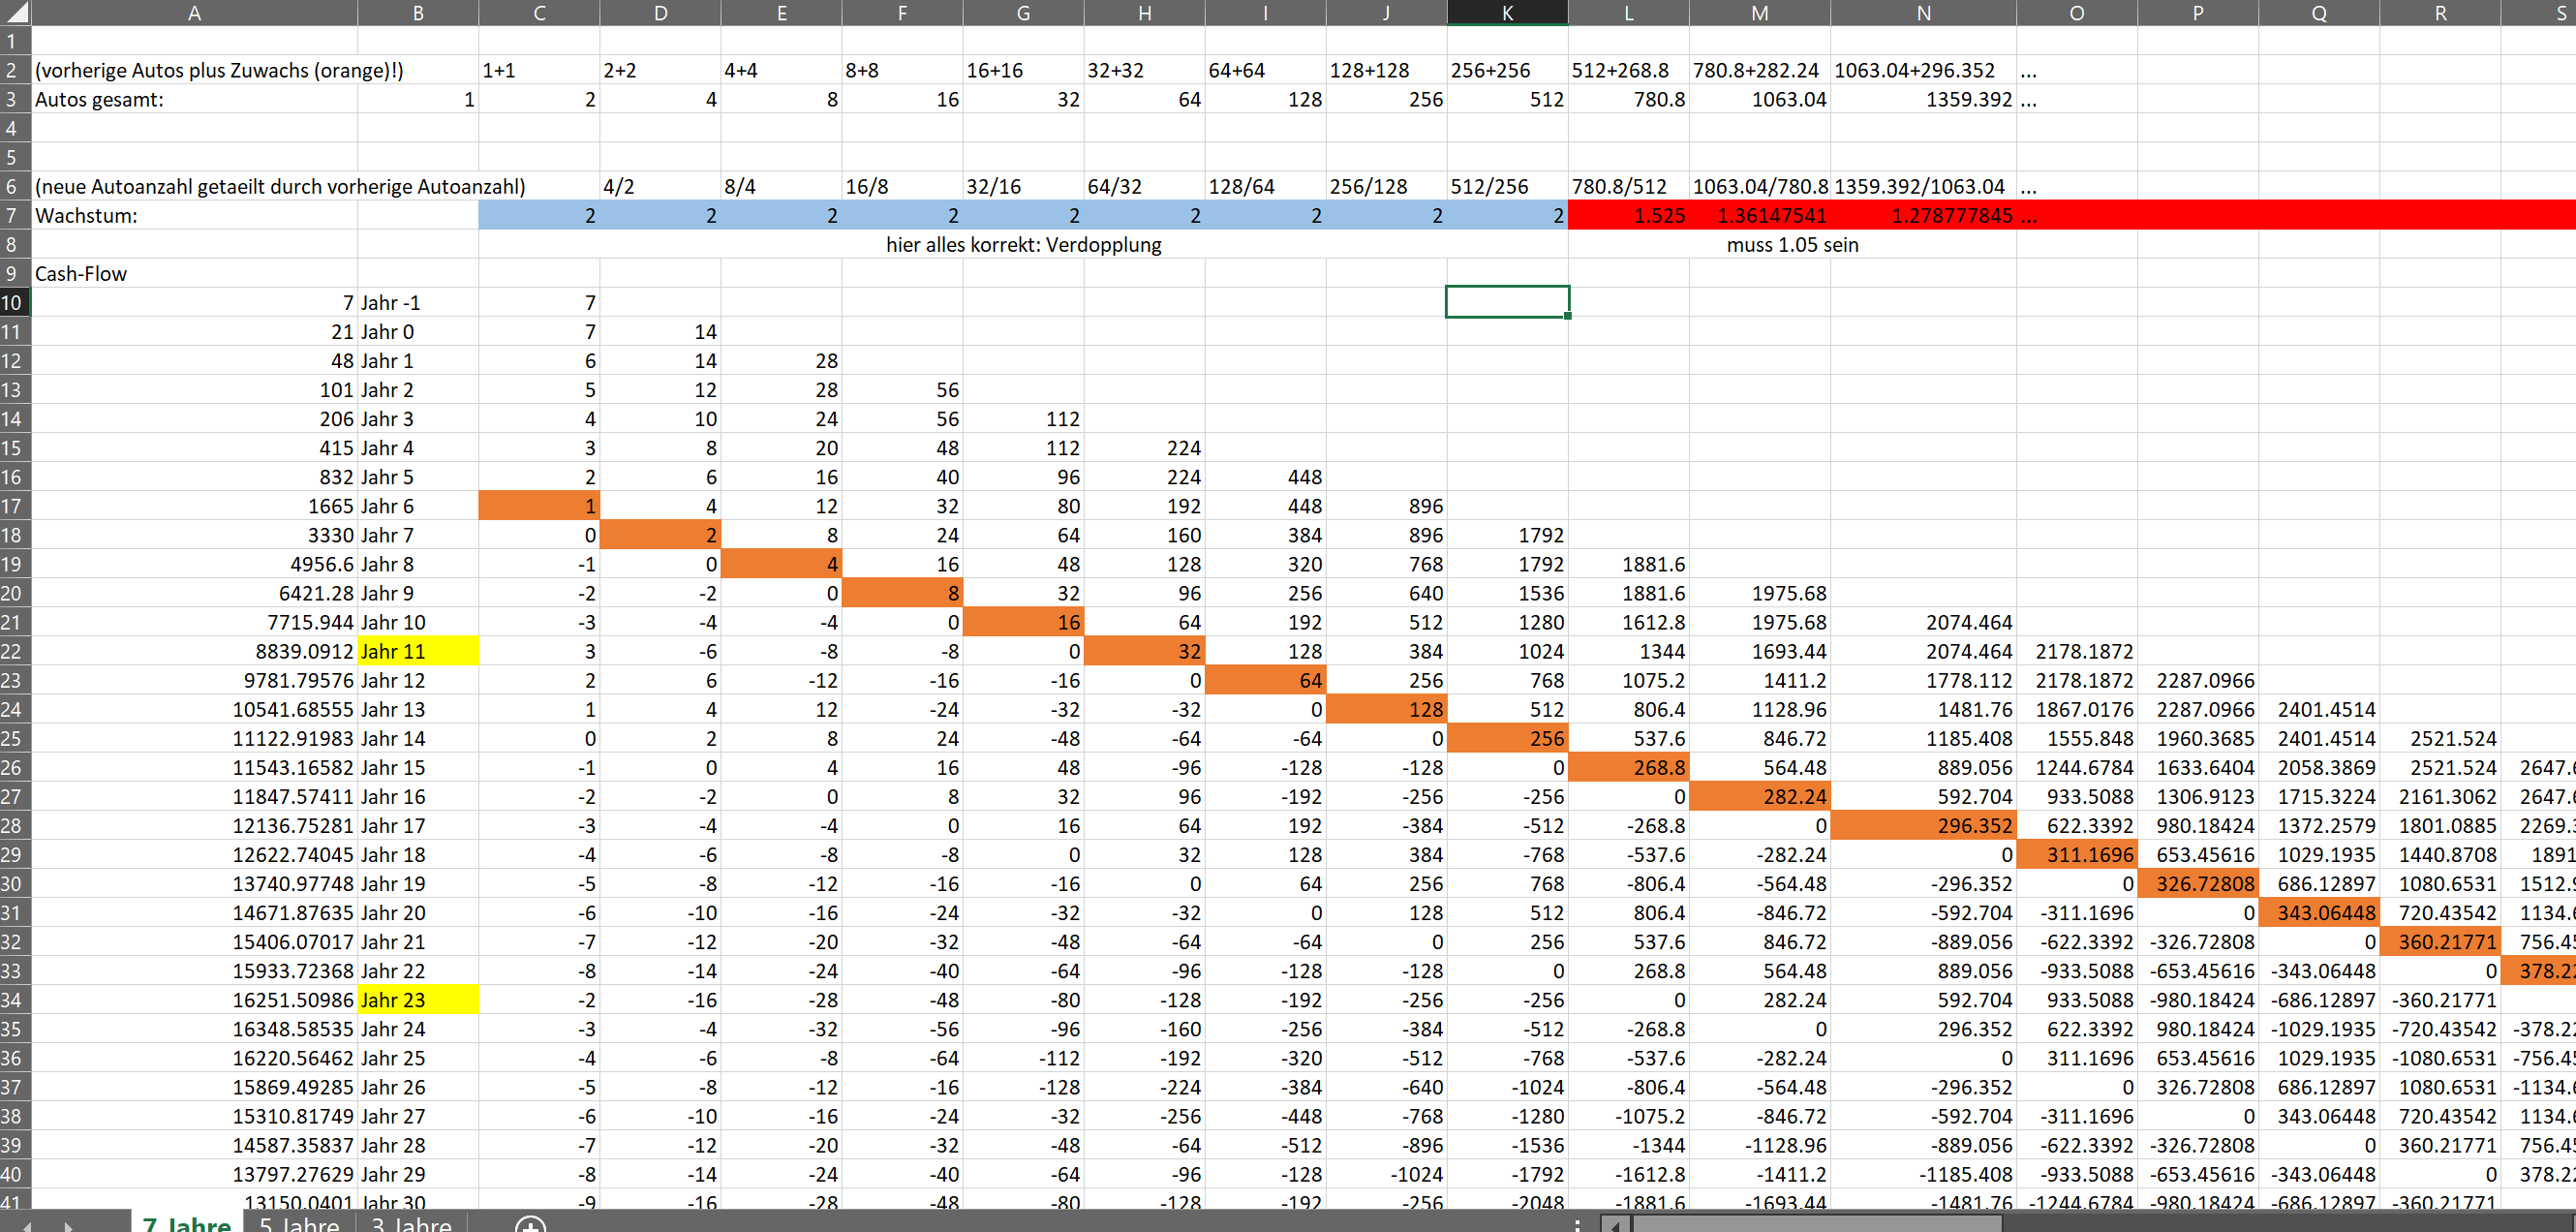Switch to the 5 Jahre sheet tab
Image resolution: width=2576 pixels, height=1232 pixels.
pos(299,1223)
